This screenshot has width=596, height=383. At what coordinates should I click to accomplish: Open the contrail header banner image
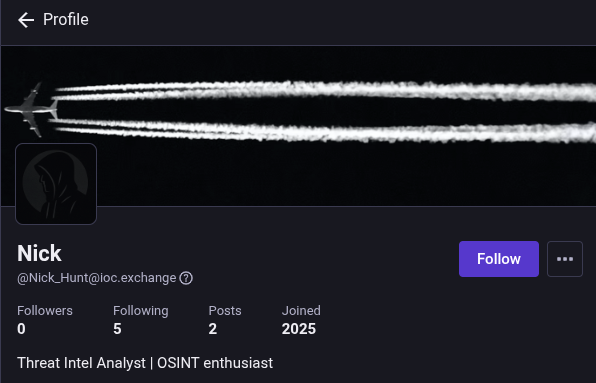pyautogui.click(x=299, y=126)
